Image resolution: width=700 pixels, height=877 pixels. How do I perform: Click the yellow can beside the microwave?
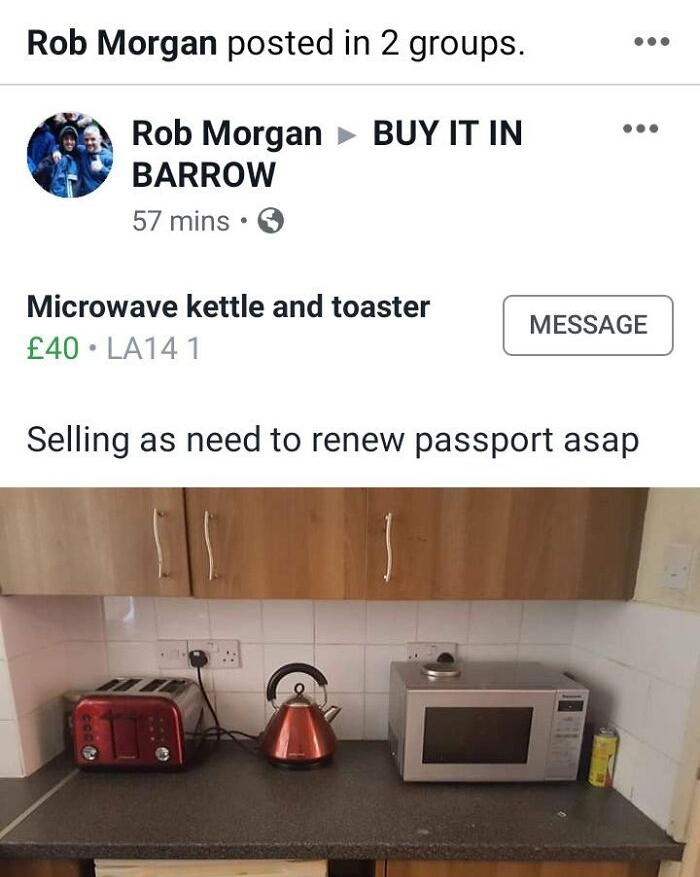pos(603,756)
